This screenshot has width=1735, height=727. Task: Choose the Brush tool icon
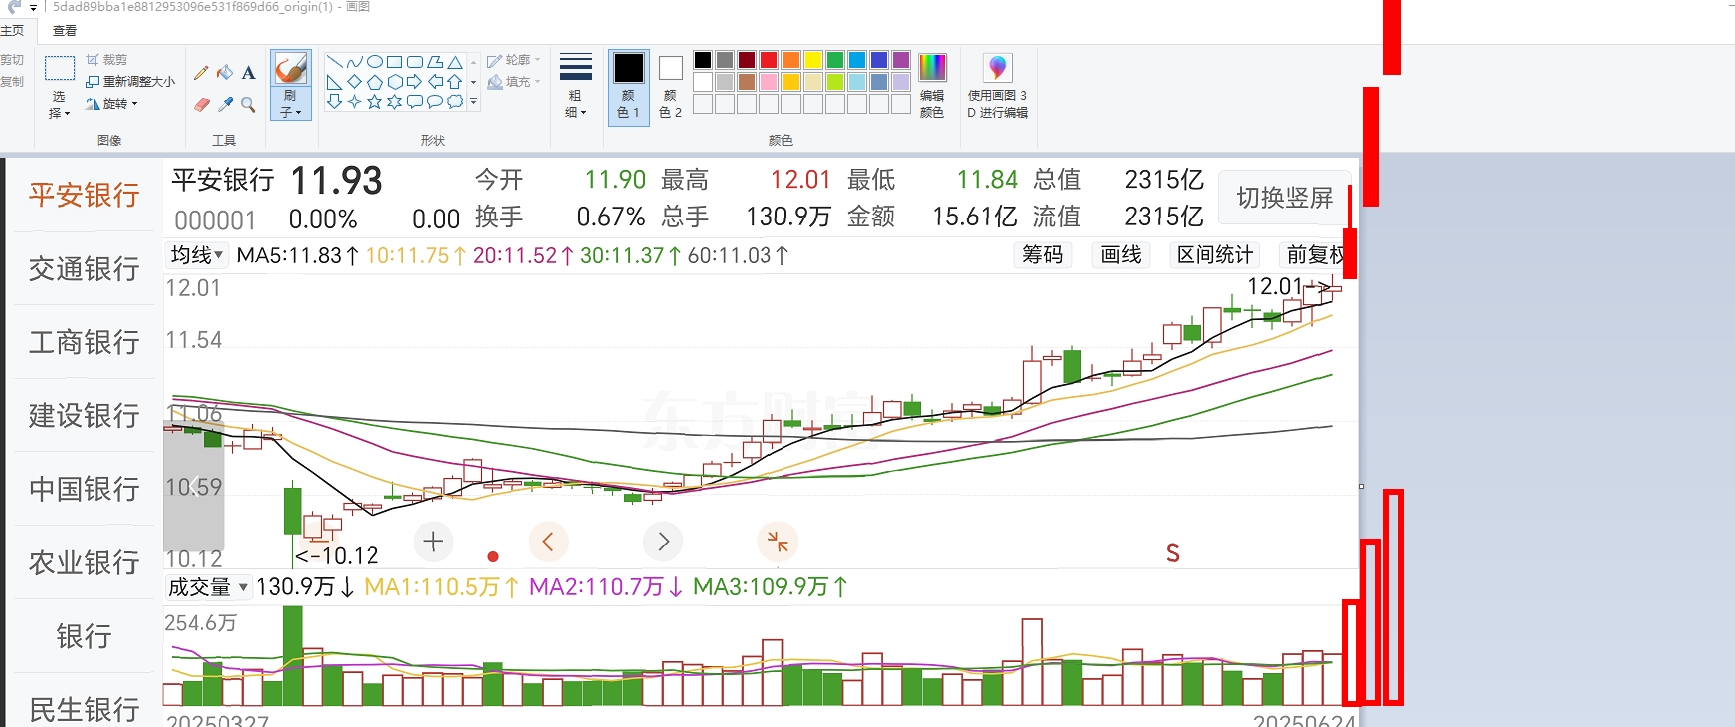click(290, 69)
